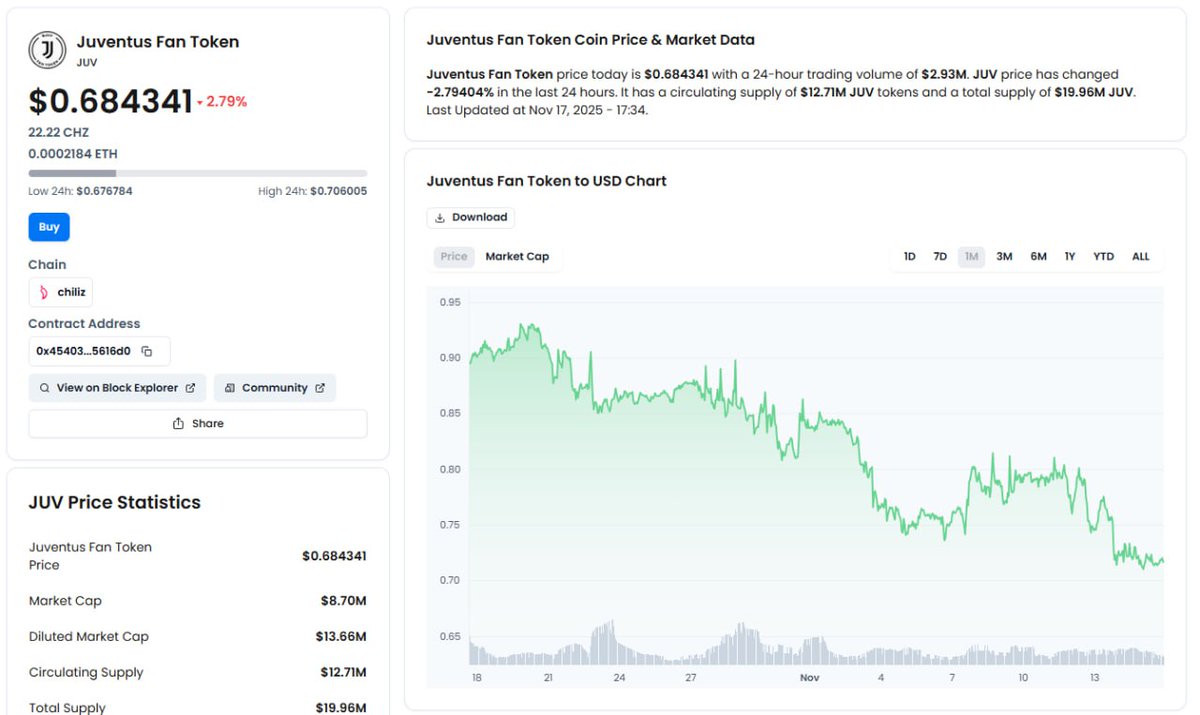The height and width of the screenshot is (715, 1200).
Task: Click the contract address 0x45403...5616d0 field
Action: [83, 351]
